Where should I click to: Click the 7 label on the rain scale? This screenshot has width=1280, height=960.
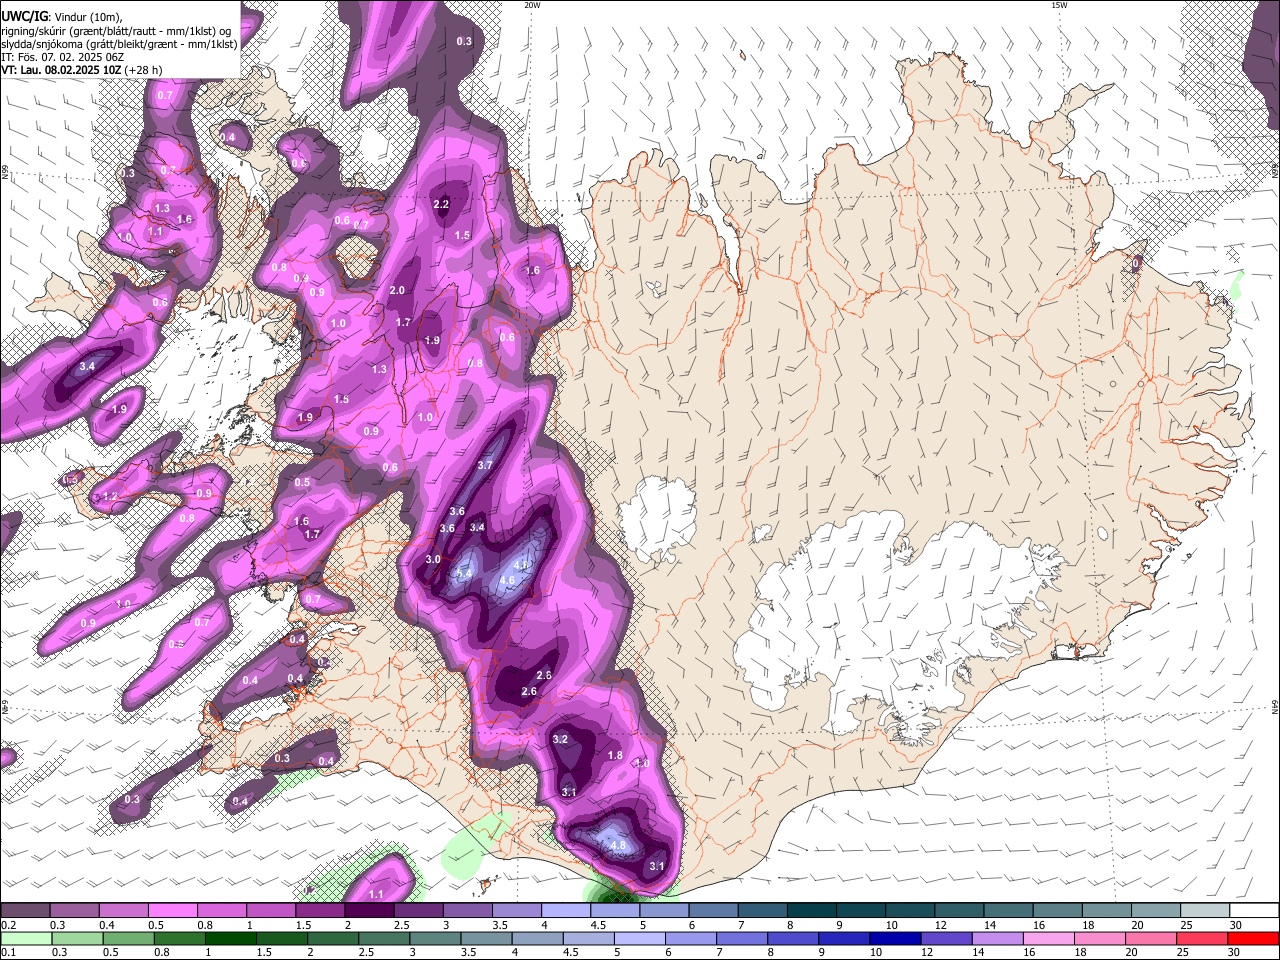717,952
